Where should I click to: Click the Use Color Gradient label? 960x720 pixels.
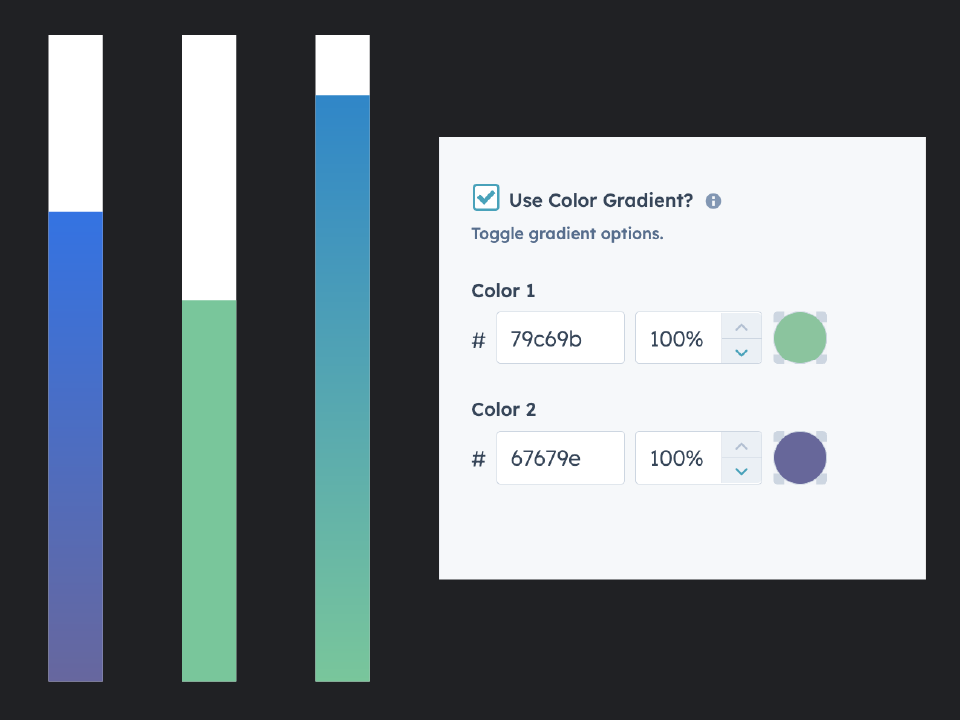(598, 200)
